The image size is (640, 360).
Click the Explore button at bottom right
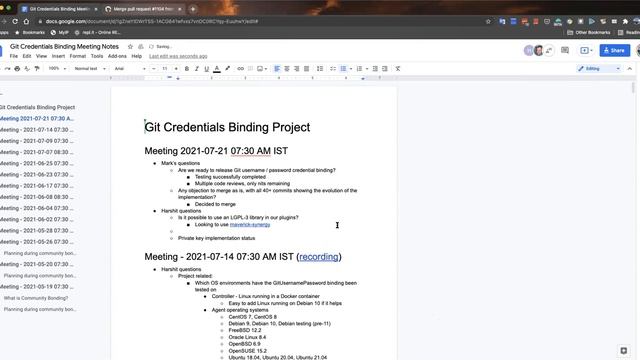tap(624, 351)
